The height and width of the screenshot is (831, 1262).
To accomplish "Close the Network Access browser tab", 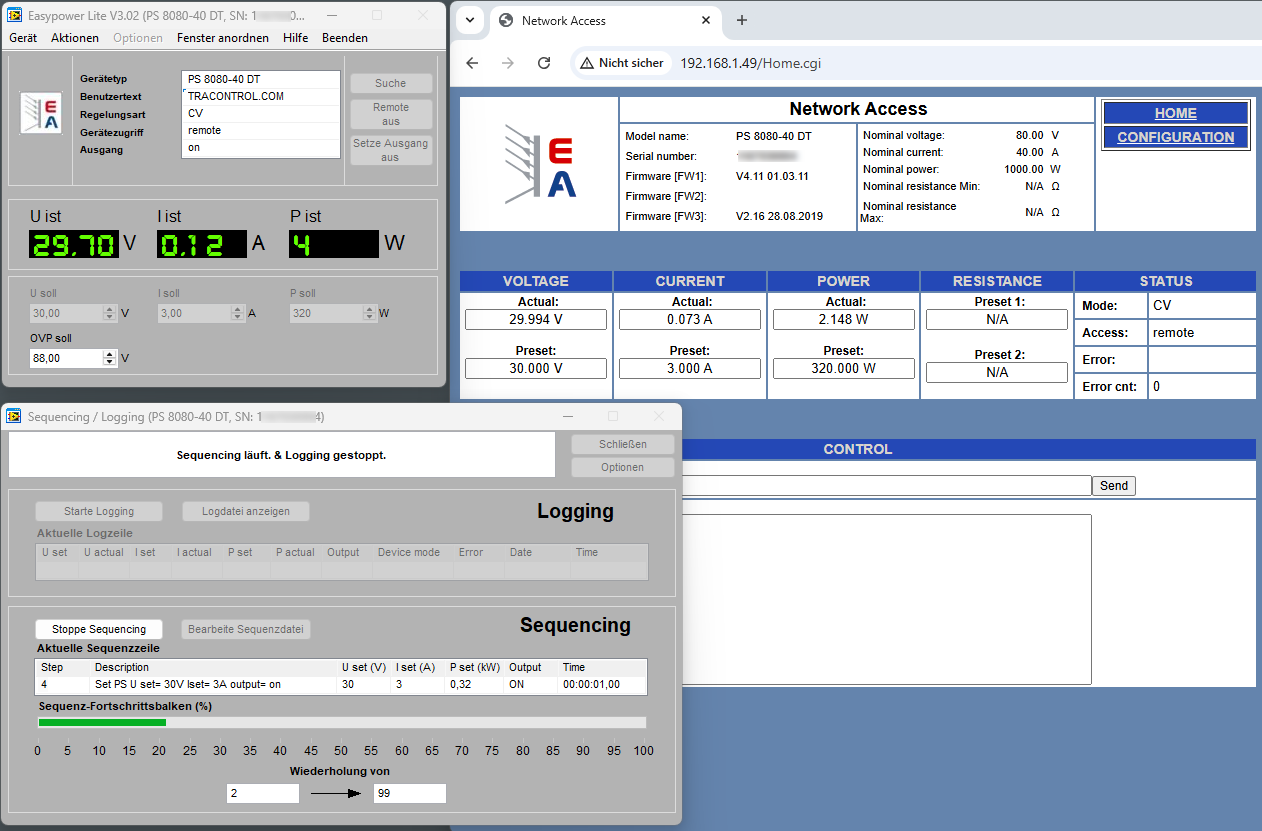I will click(x=706, y=20).
